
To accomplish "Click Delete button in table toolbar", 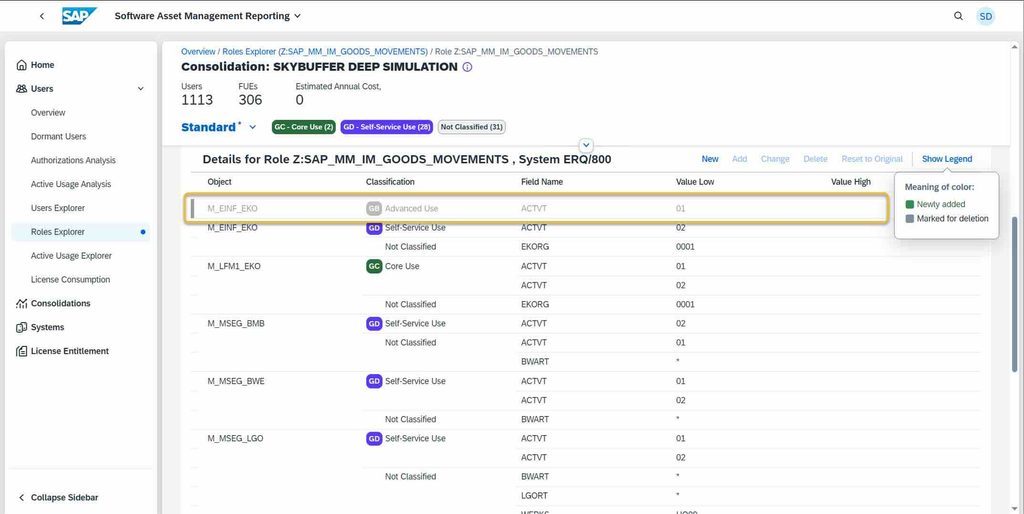I will click(815, 159).
